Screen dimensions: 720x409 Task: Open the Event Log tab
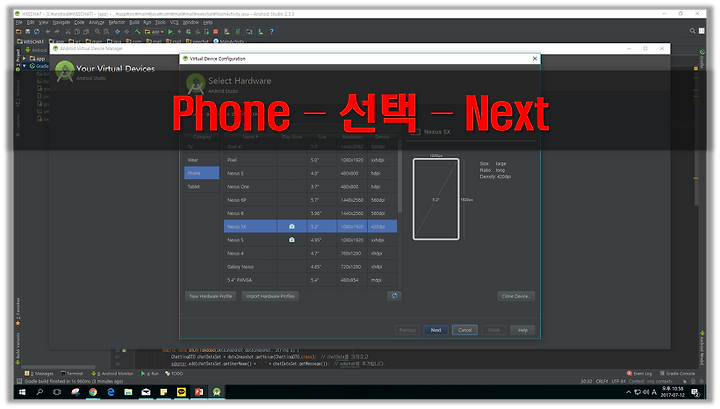(639, 373)
